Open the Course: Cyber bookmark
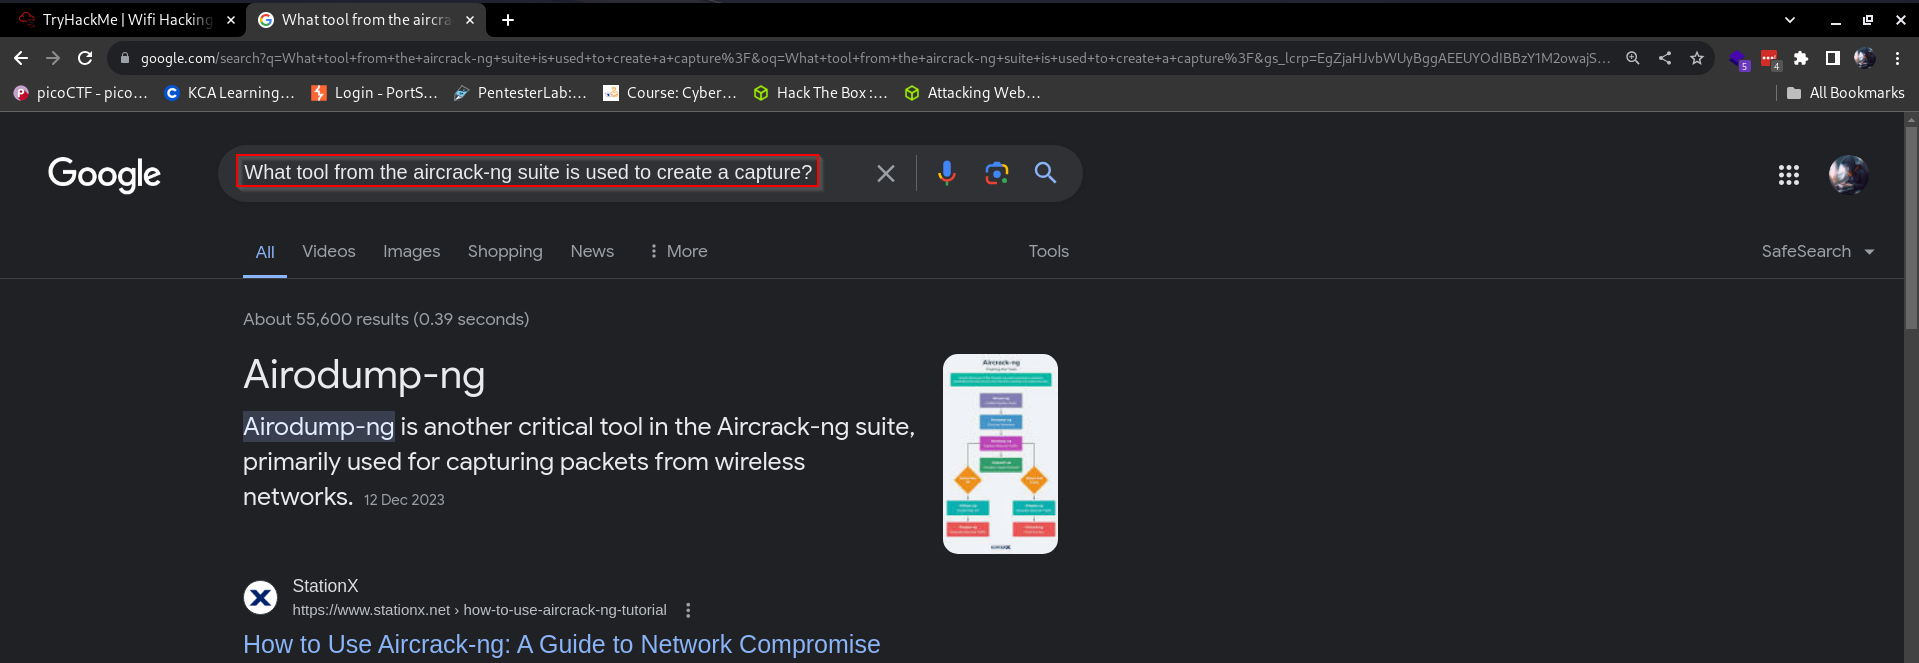The image size is (1919, 663). 670,93
